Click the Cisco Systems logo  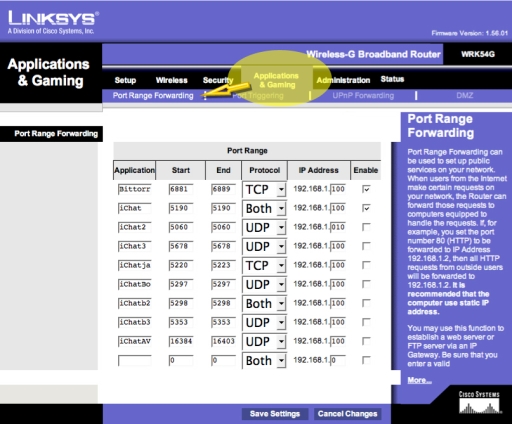click(479, 403)
